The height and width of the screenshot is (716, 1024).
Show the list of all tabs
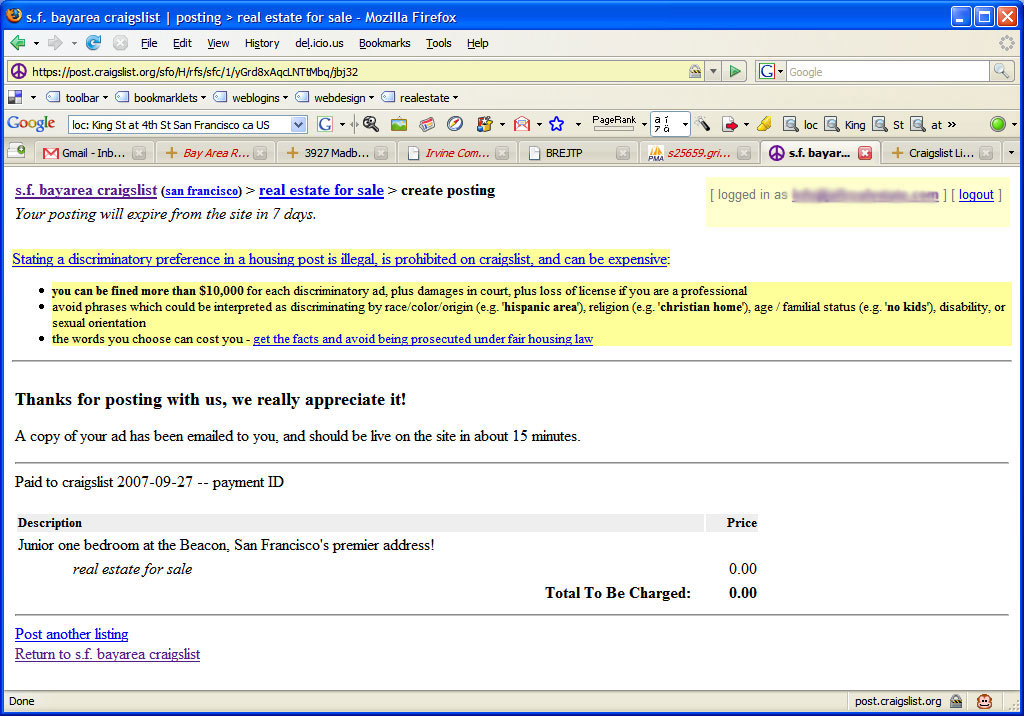[1012, 153]
